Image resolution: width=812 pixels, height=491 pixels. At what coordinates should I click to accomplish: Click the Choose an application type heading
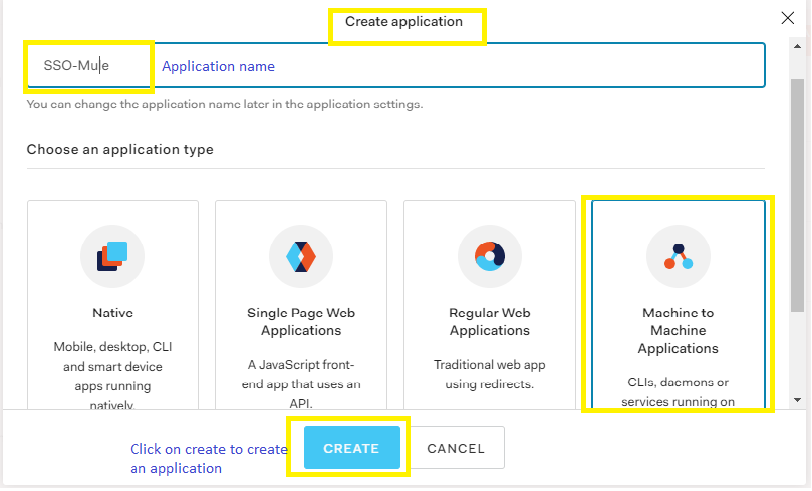point(120,150)
